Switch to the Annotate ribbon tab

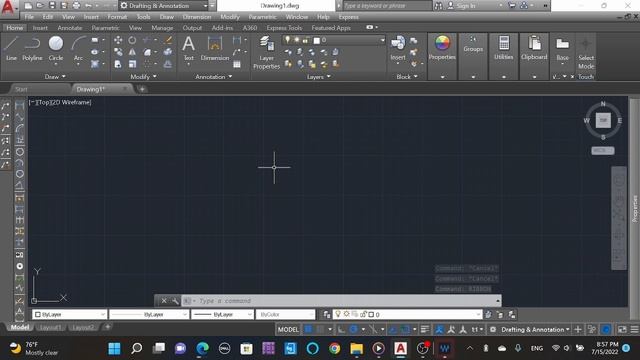click(70, 28)
